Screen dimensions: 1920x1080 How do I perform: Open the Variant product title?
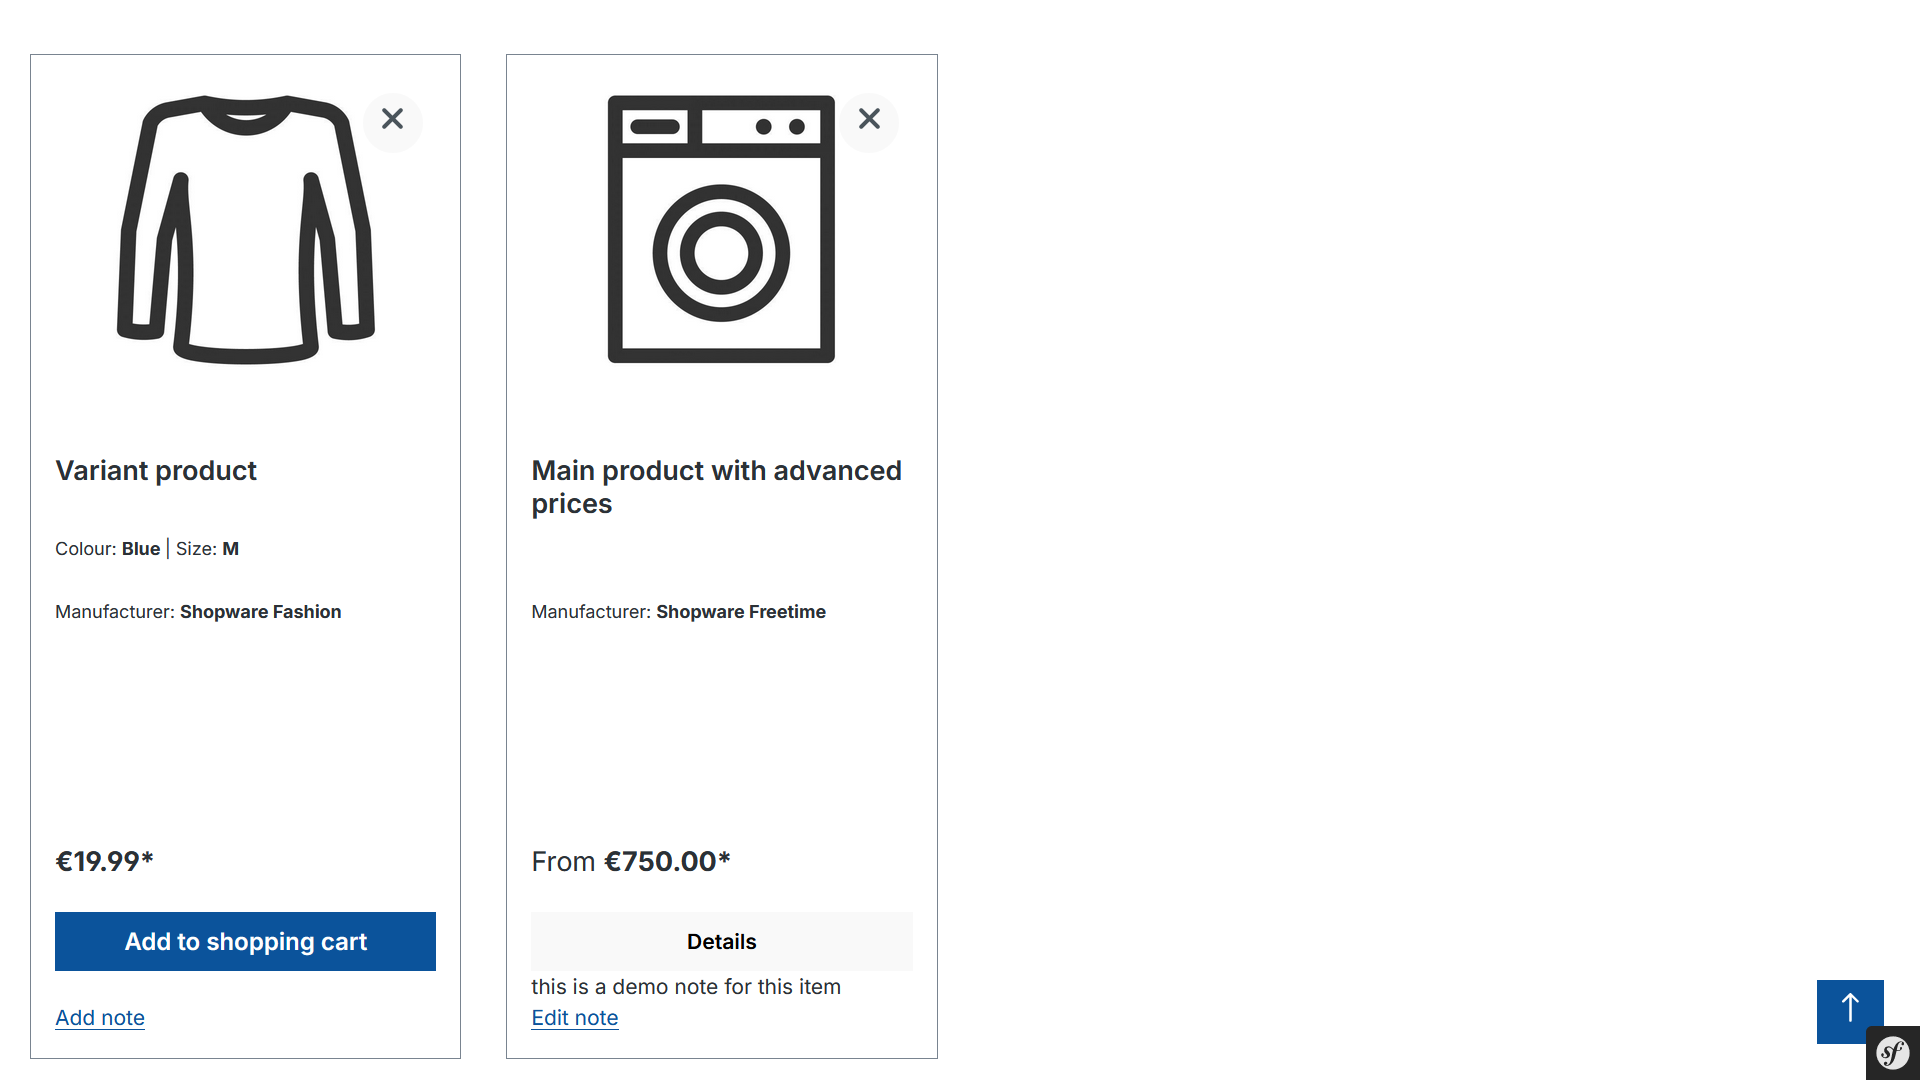click(156, 470)
